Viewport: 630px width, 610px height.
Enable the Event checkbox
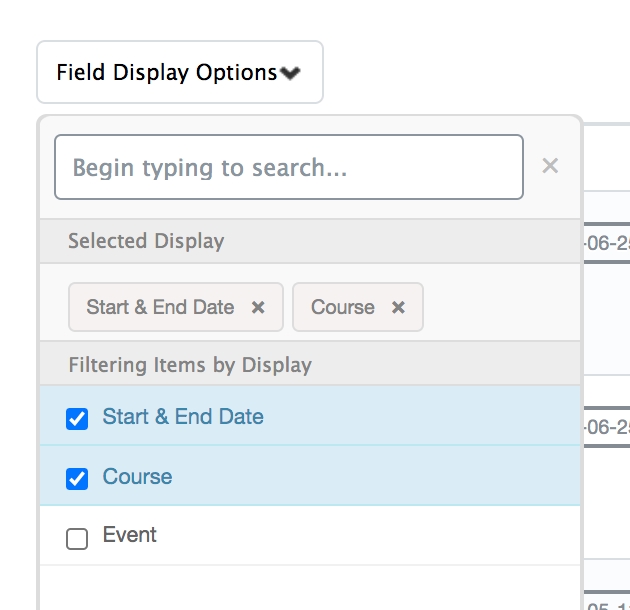(x=77, y=539)
